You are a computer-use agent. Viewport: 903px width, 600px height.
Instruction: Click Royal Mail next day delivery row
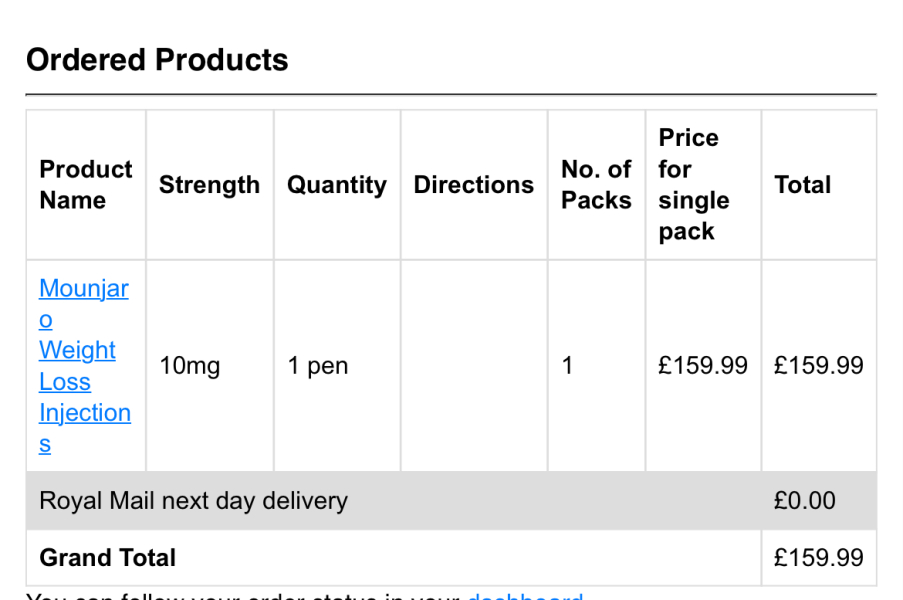(193, 501)
